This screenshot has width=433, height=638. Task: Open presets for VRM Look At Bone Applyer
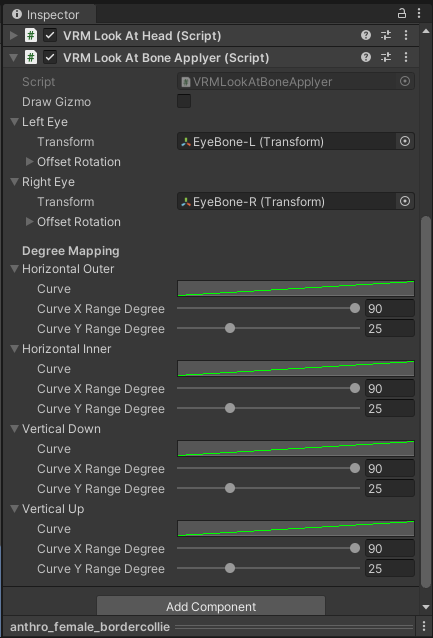coord(386,57)
